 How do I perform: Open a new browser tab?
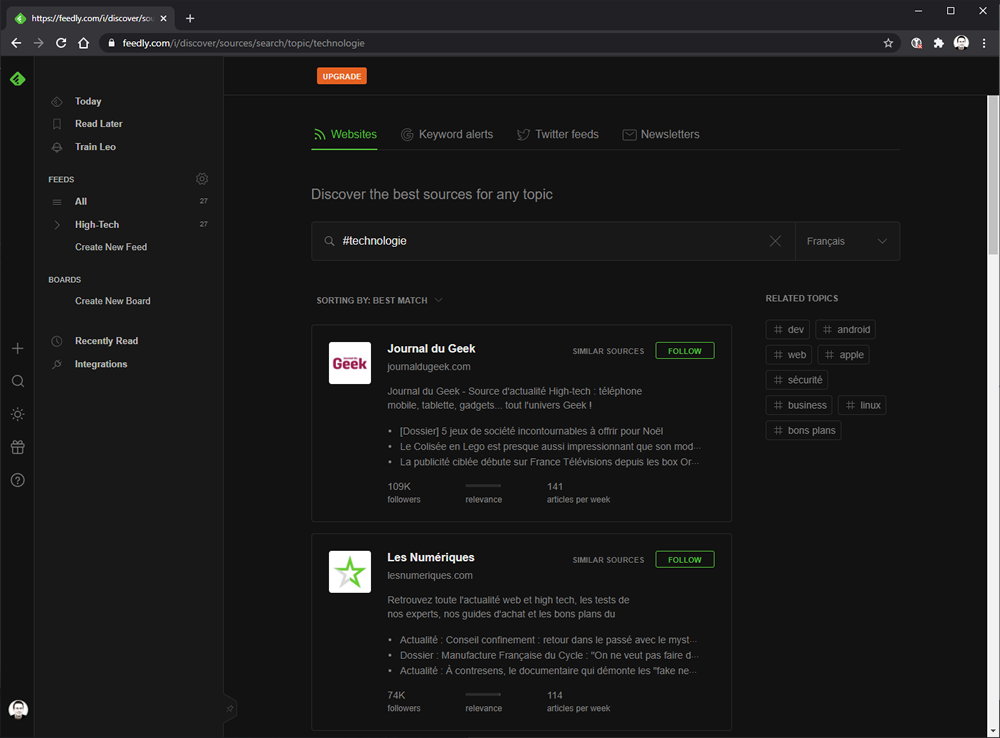[190, 18]
